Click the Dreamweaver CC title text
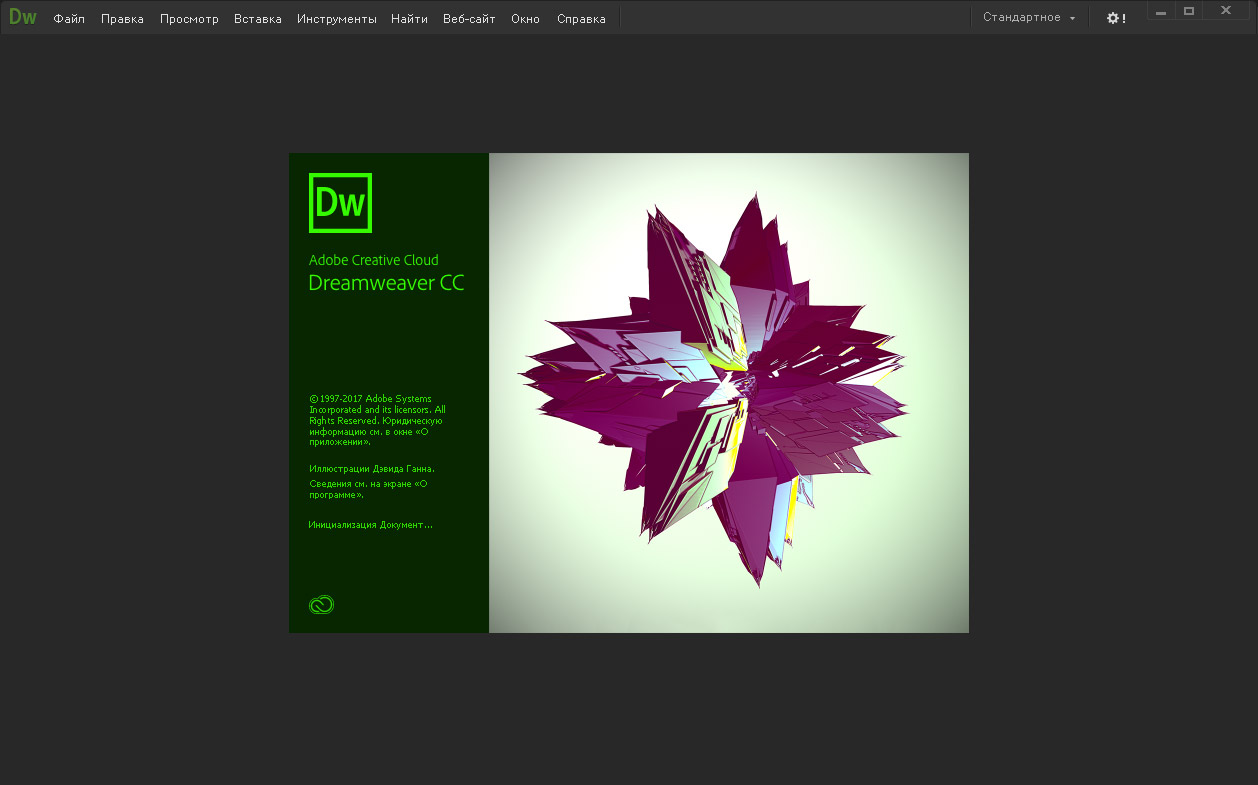 386,283
